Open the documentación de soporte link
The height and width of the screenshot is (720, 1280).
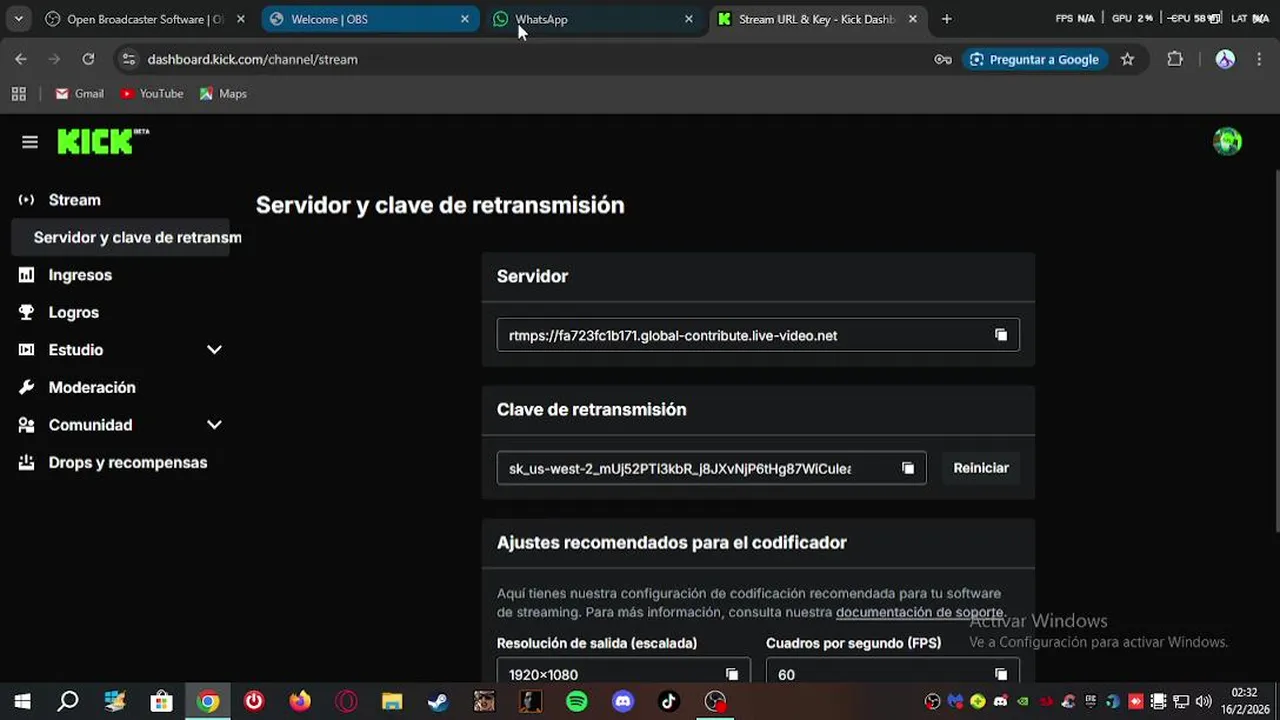[919, 612]
